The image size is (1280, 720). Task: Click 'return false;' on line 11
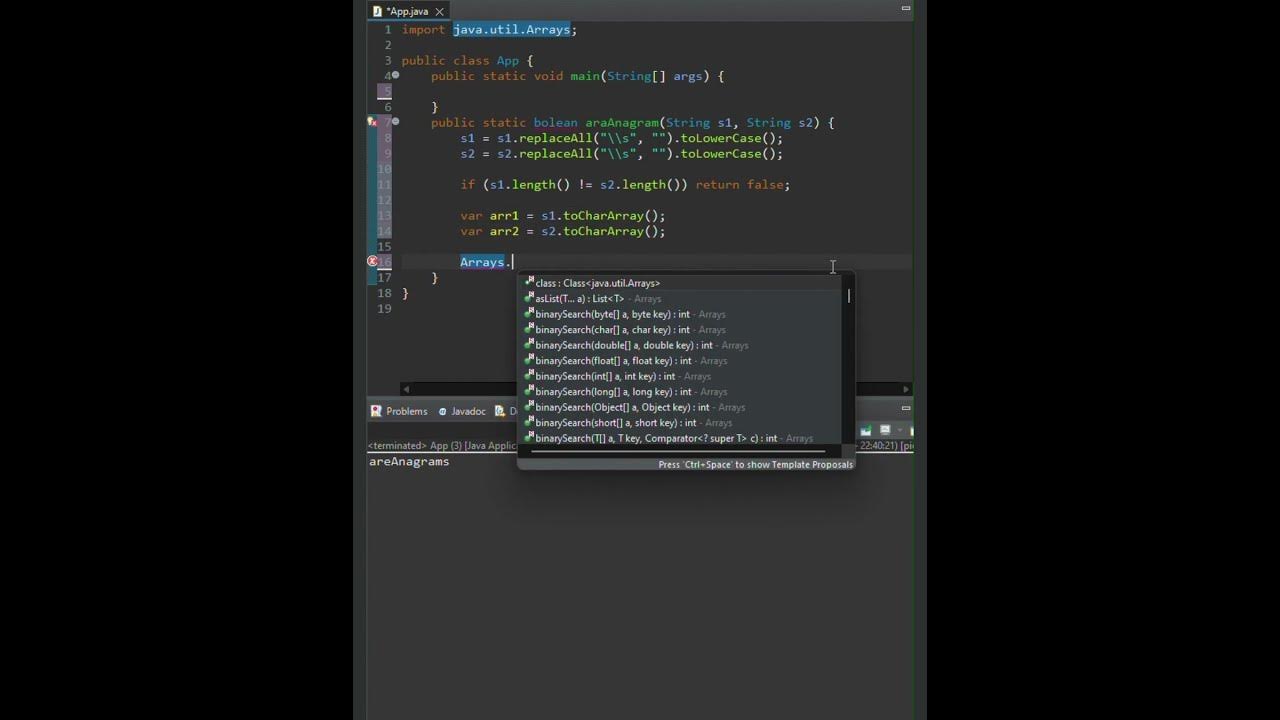click(x=742, y=185)
